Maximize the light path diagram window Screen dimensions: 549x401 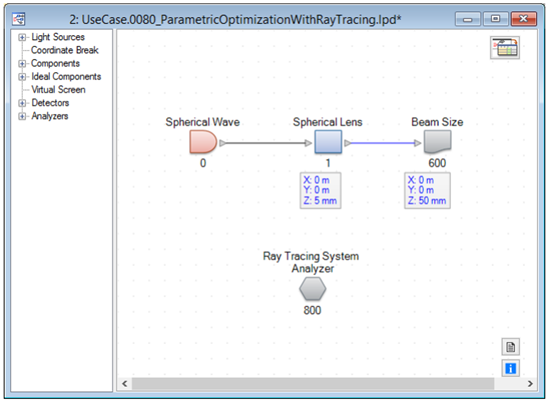point(495,19)
